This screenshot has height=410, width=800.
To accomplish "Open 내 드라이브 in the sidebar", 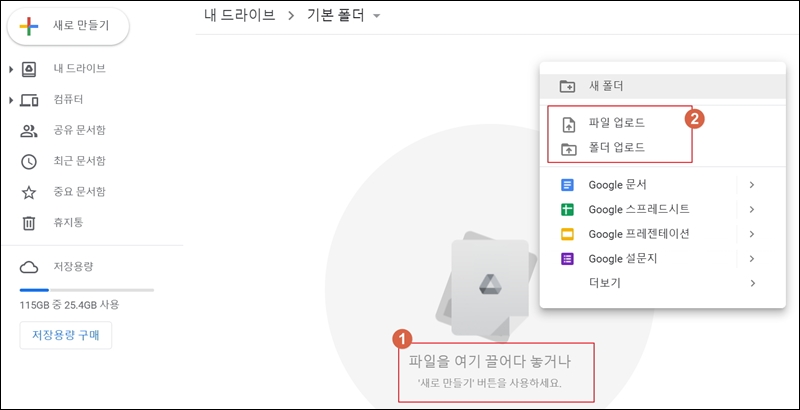I will 80,69.
